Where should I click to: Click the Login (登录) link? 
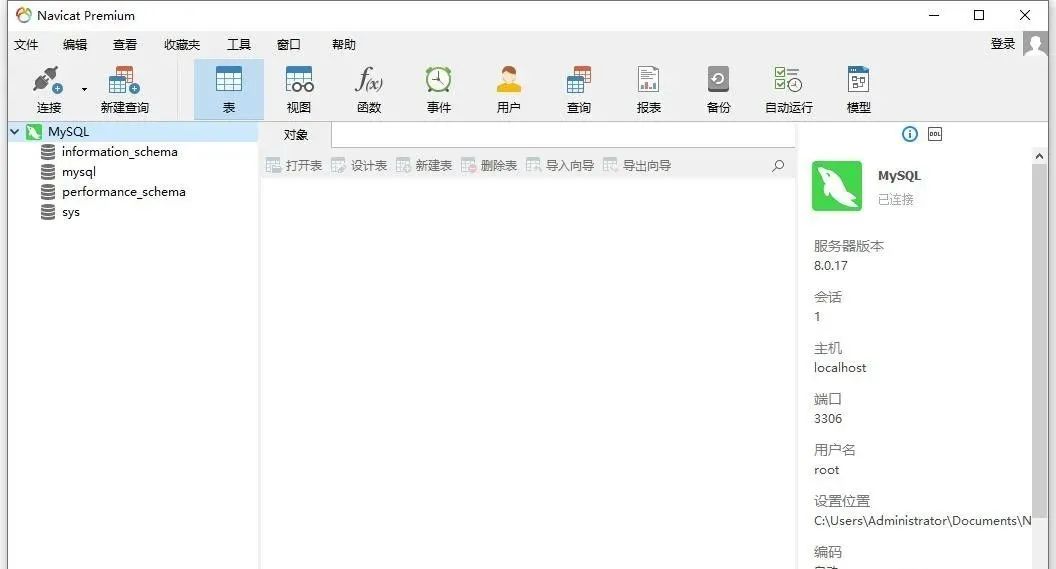[x=1003, y=44]
